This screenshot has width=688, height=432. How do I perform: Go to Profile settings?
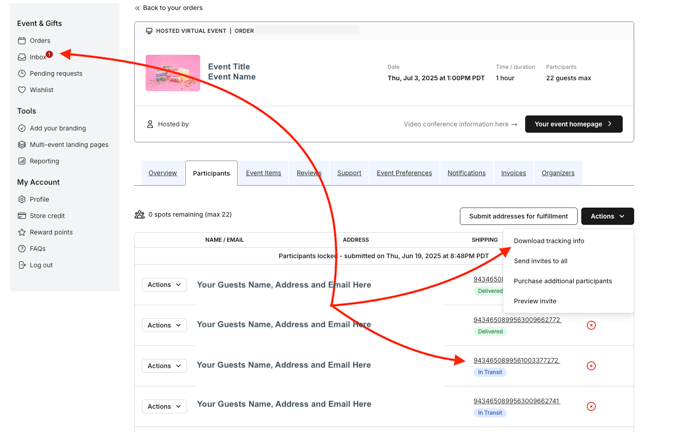(33, 199)
